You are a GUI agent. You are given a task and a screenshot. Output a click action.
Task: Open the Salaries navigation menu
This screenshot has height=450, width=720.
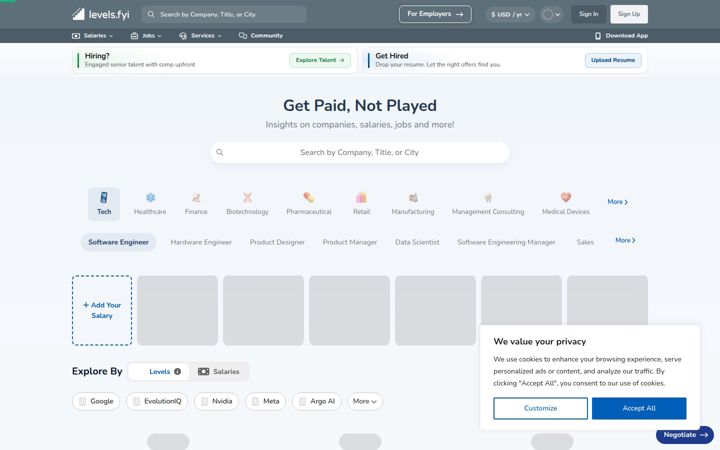point(92,36)
